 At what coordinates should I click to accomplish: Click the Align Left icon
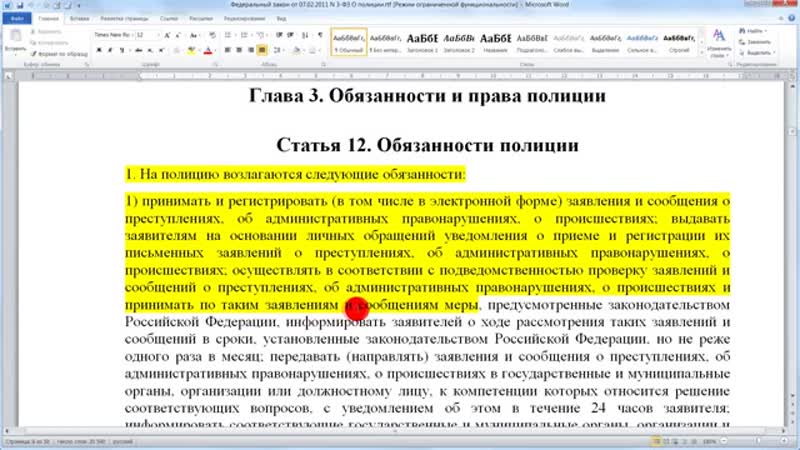tap(228, 50)
